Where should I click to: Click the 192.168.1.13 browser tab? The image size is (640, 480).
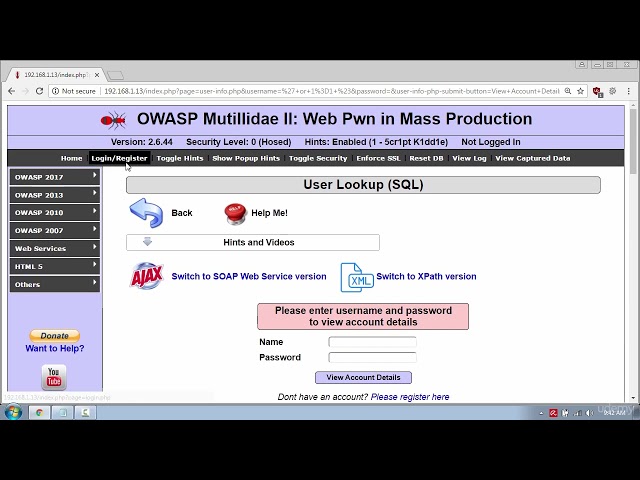tap(56, 75)
